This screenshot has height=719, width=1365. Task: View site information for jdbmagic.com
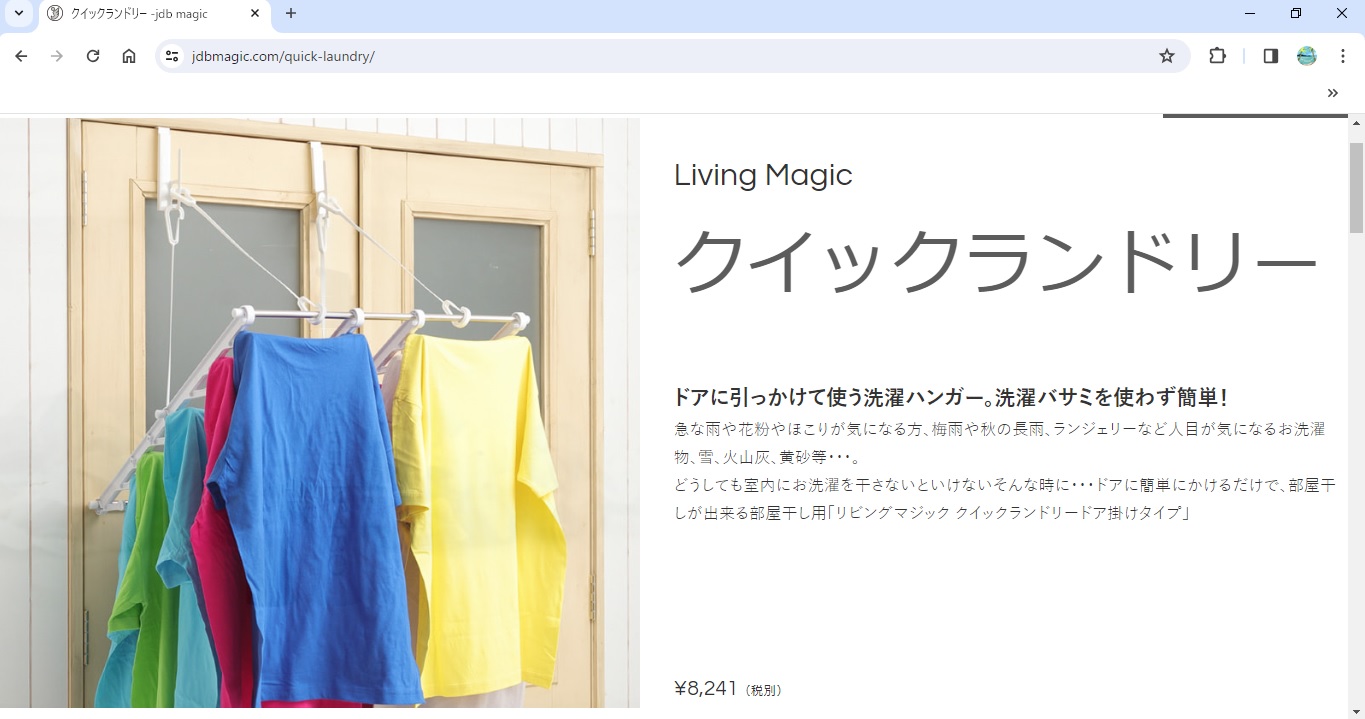coord(172,56)
